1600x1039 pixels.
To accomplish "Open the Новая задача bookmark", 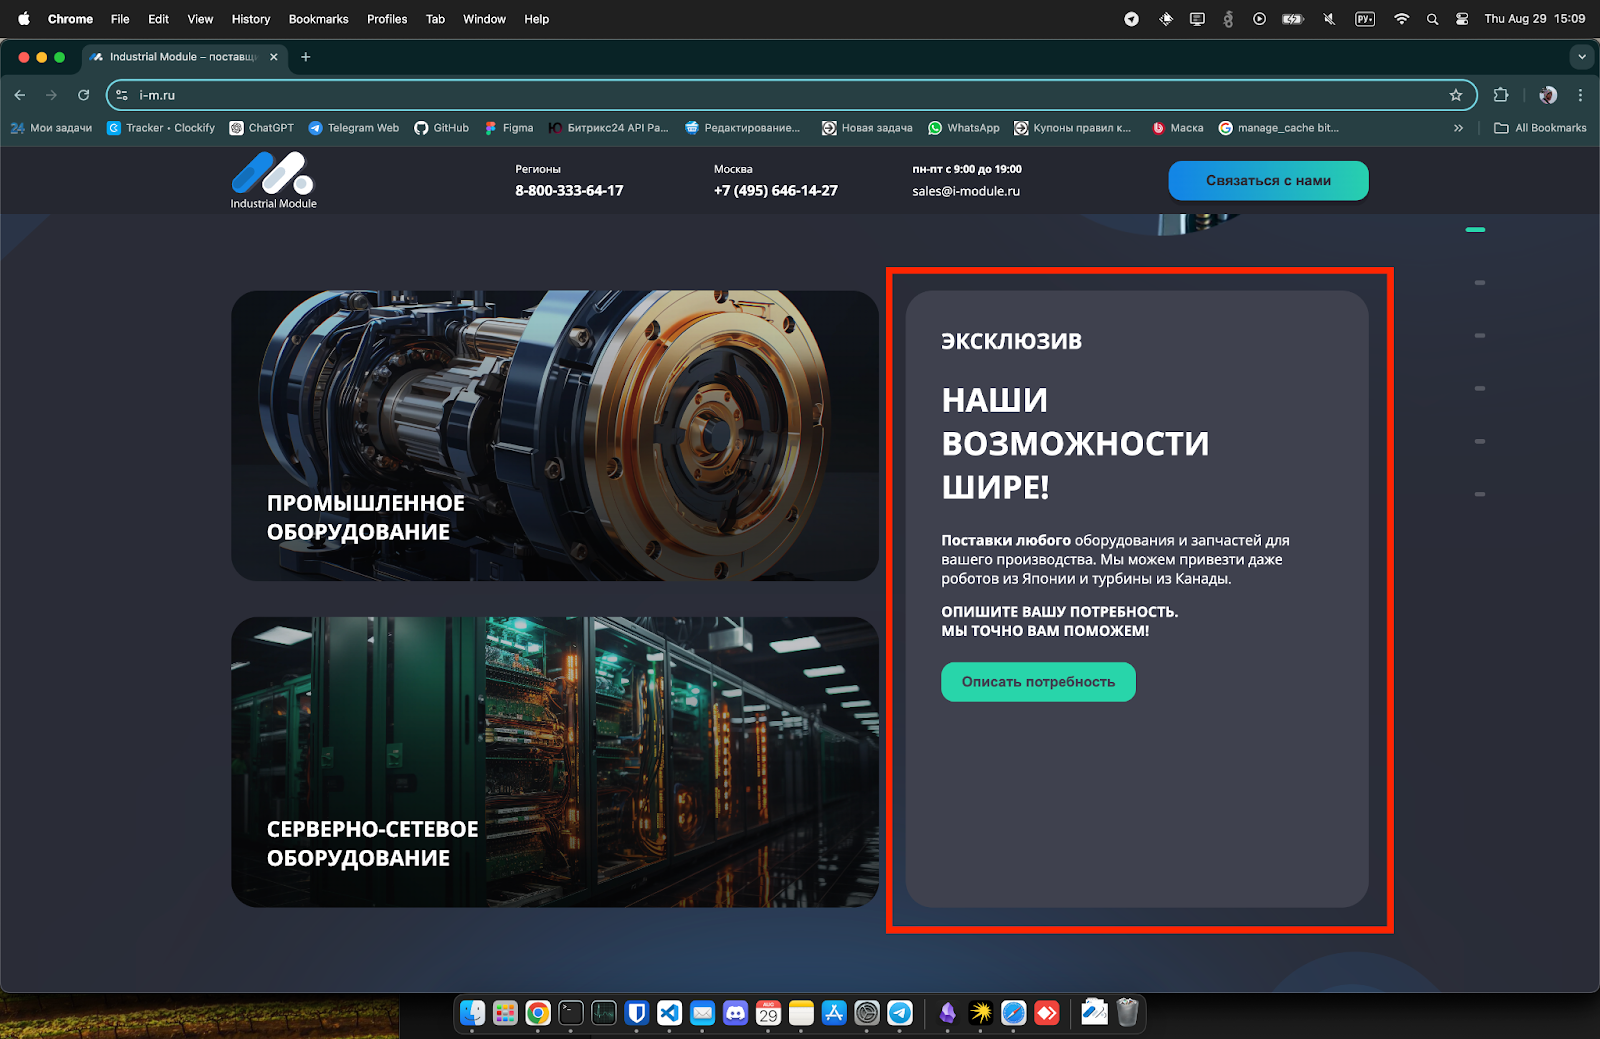I will [868, 128].
